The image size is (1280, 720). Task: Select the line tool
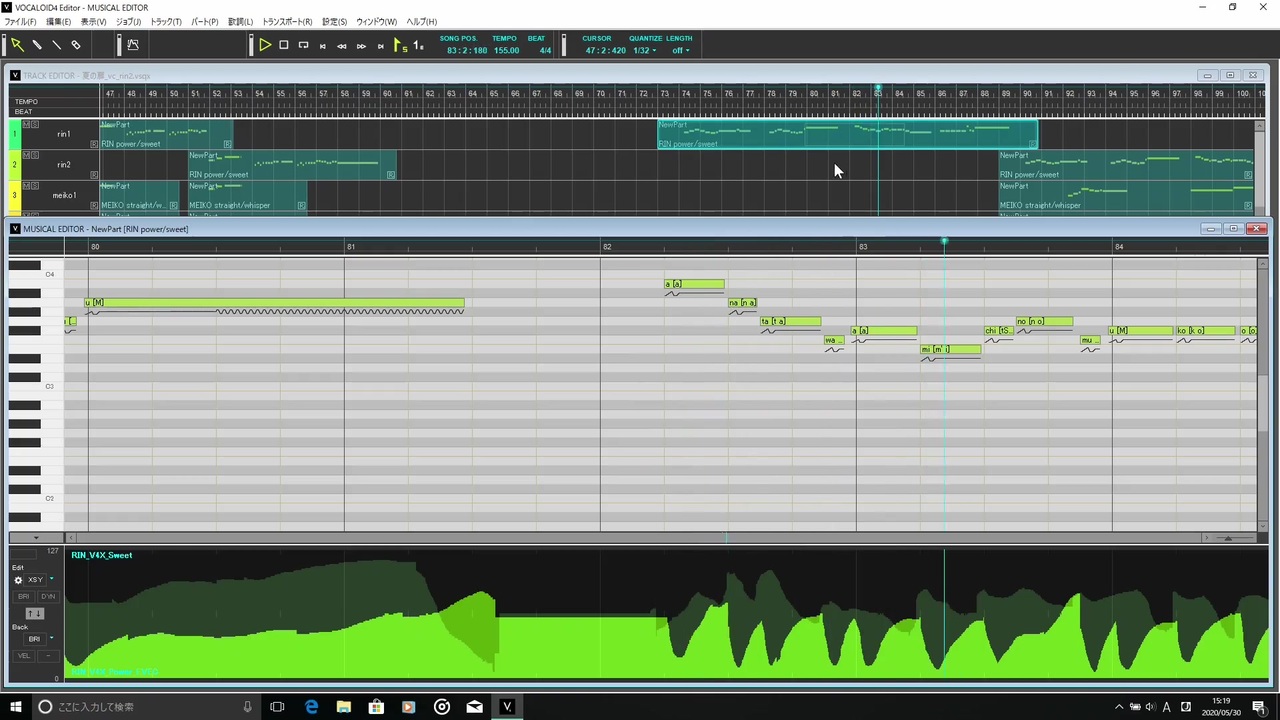click(56, 45)
